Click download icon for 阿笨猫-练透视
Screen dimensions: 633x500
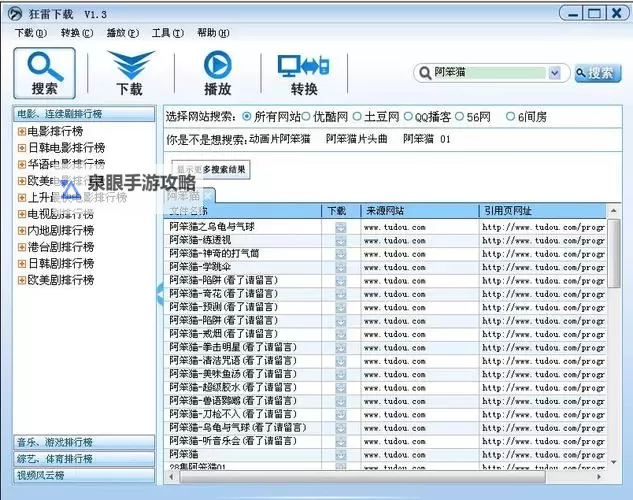[x=341, y=241]
